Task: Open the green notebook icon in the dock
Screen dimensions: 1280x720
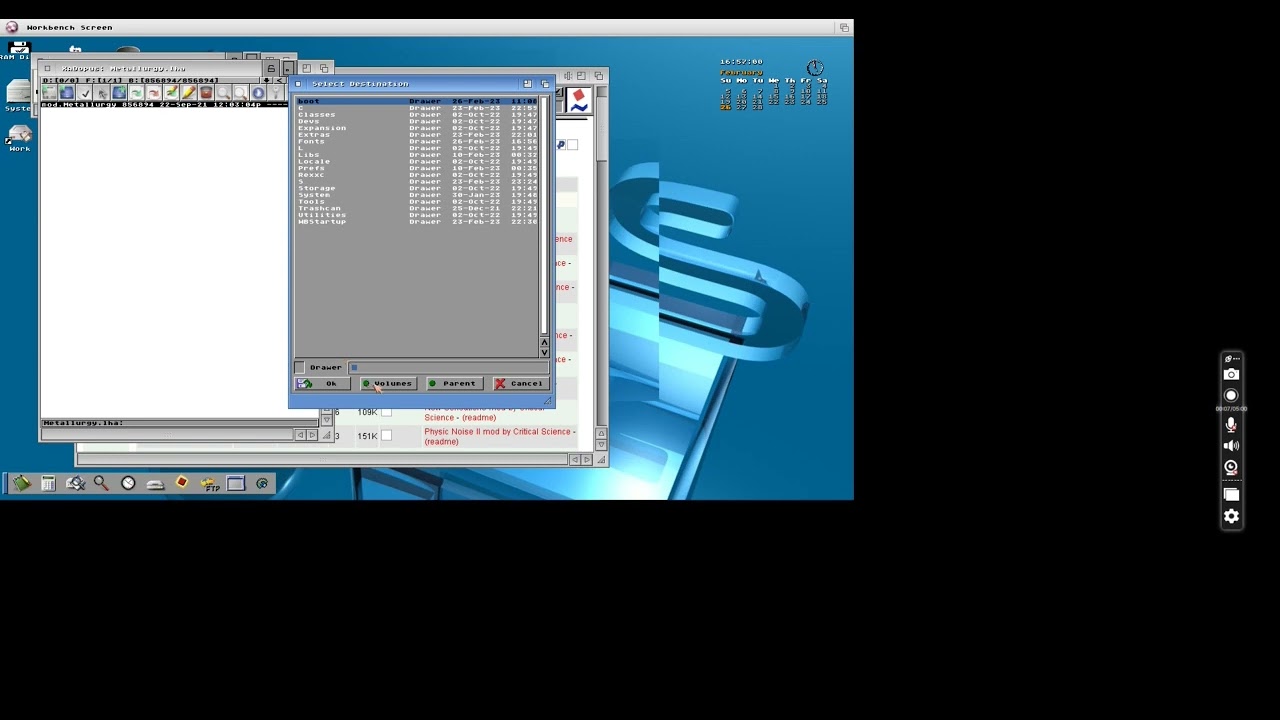Action: (x=22, y=483)
